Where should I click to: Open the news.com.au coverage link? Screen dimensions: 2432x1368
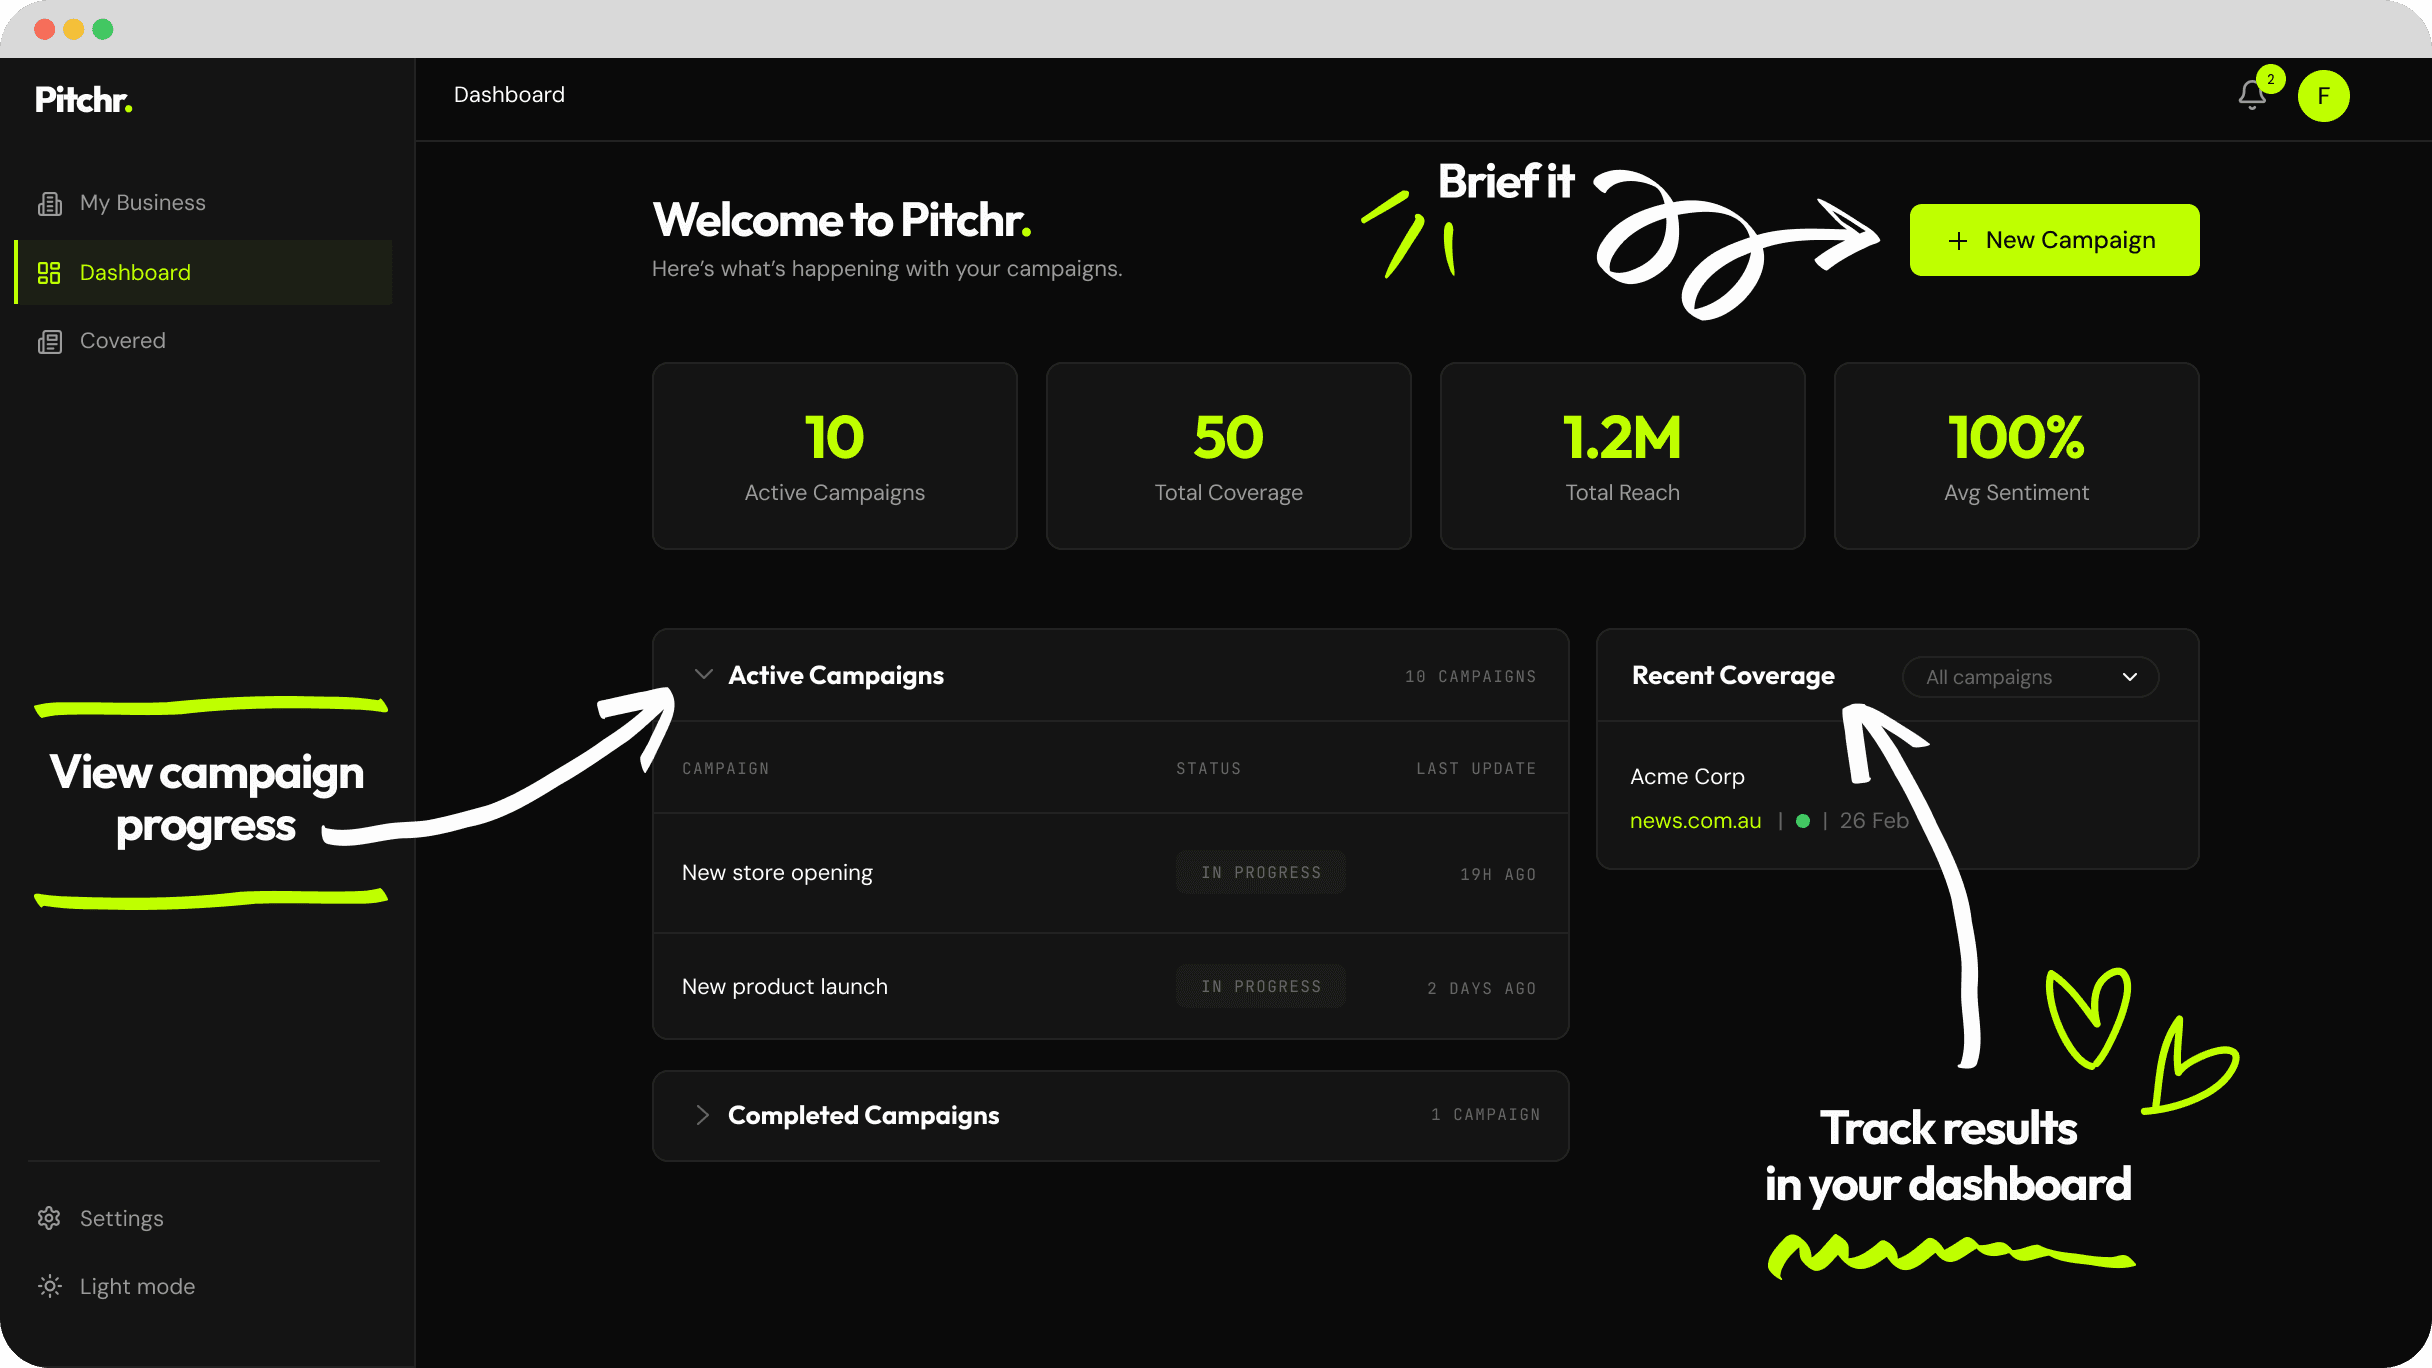tap(1695, 821)
